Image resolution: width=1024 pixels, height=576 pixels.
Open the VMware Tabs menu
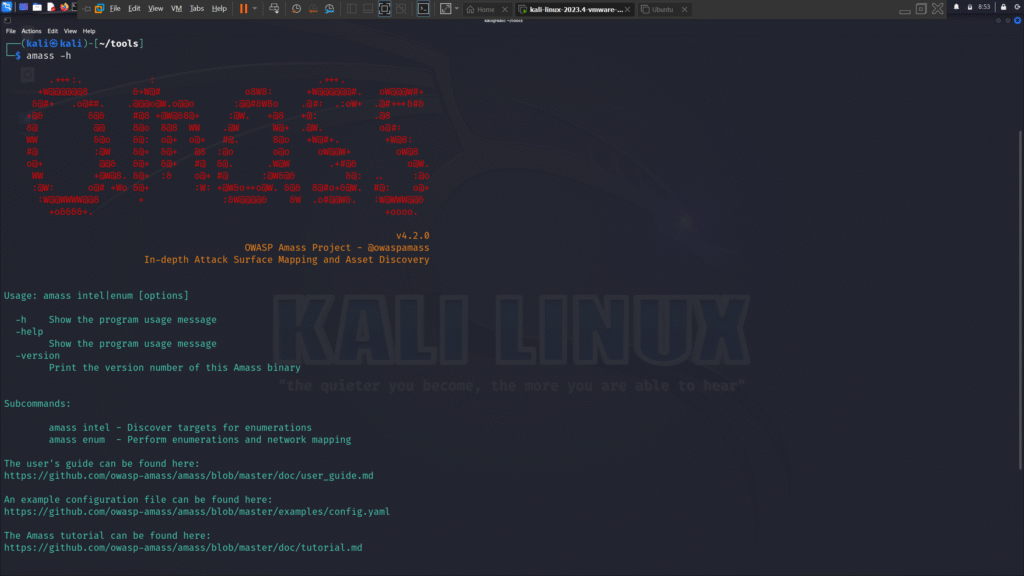click(197, 8)
